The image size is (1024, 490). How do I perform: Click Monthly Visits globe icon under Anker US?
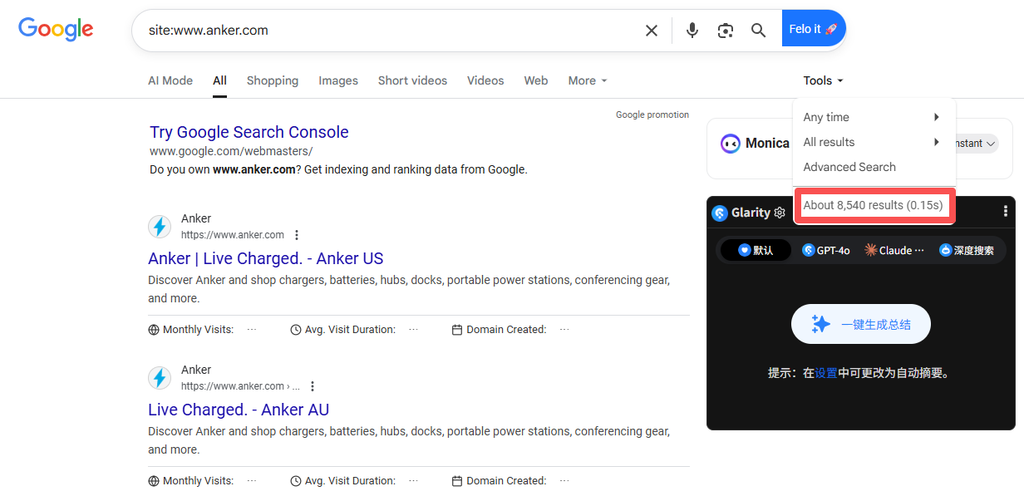pos(154,329)
